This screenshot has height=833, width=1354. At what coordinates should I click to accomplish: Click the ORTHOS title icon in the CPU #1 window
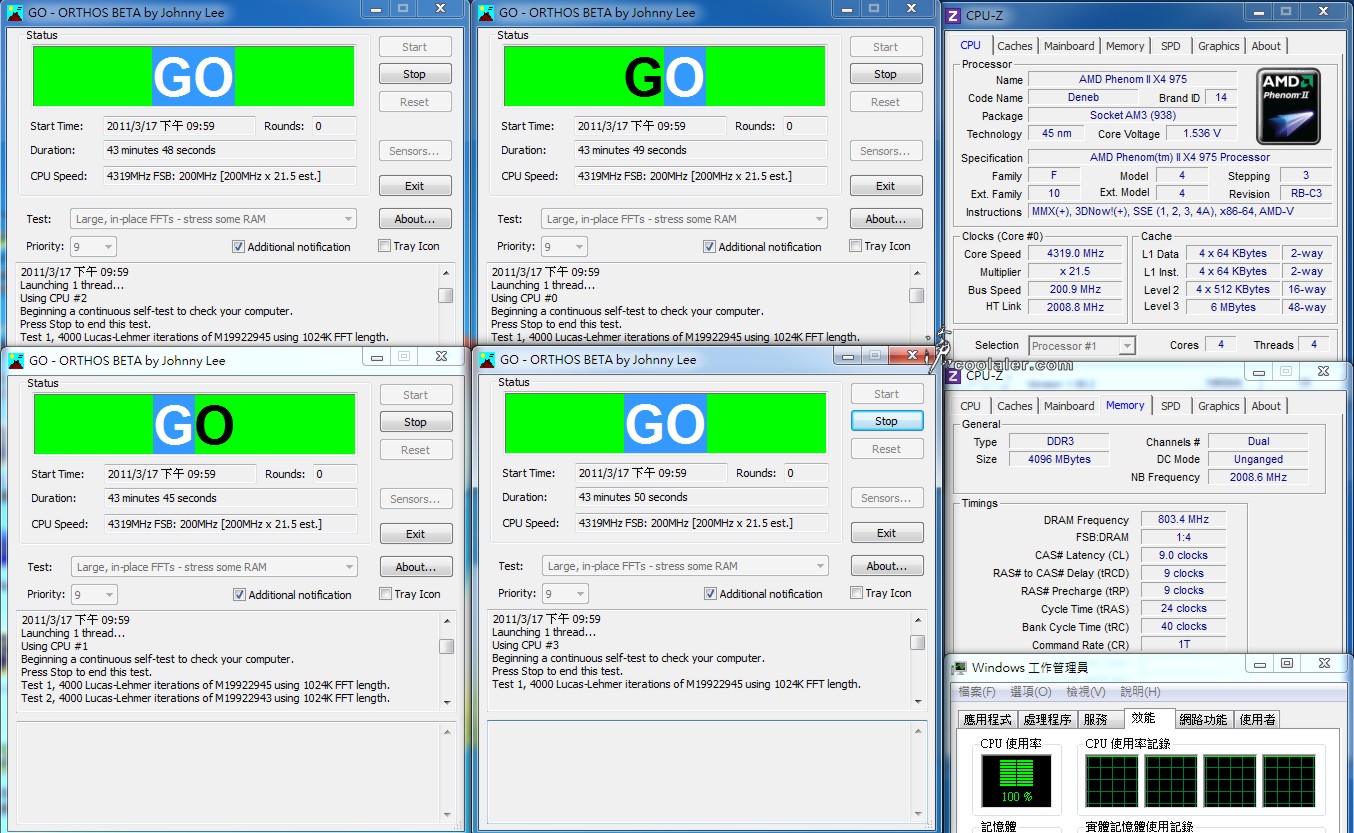[16, 361]
